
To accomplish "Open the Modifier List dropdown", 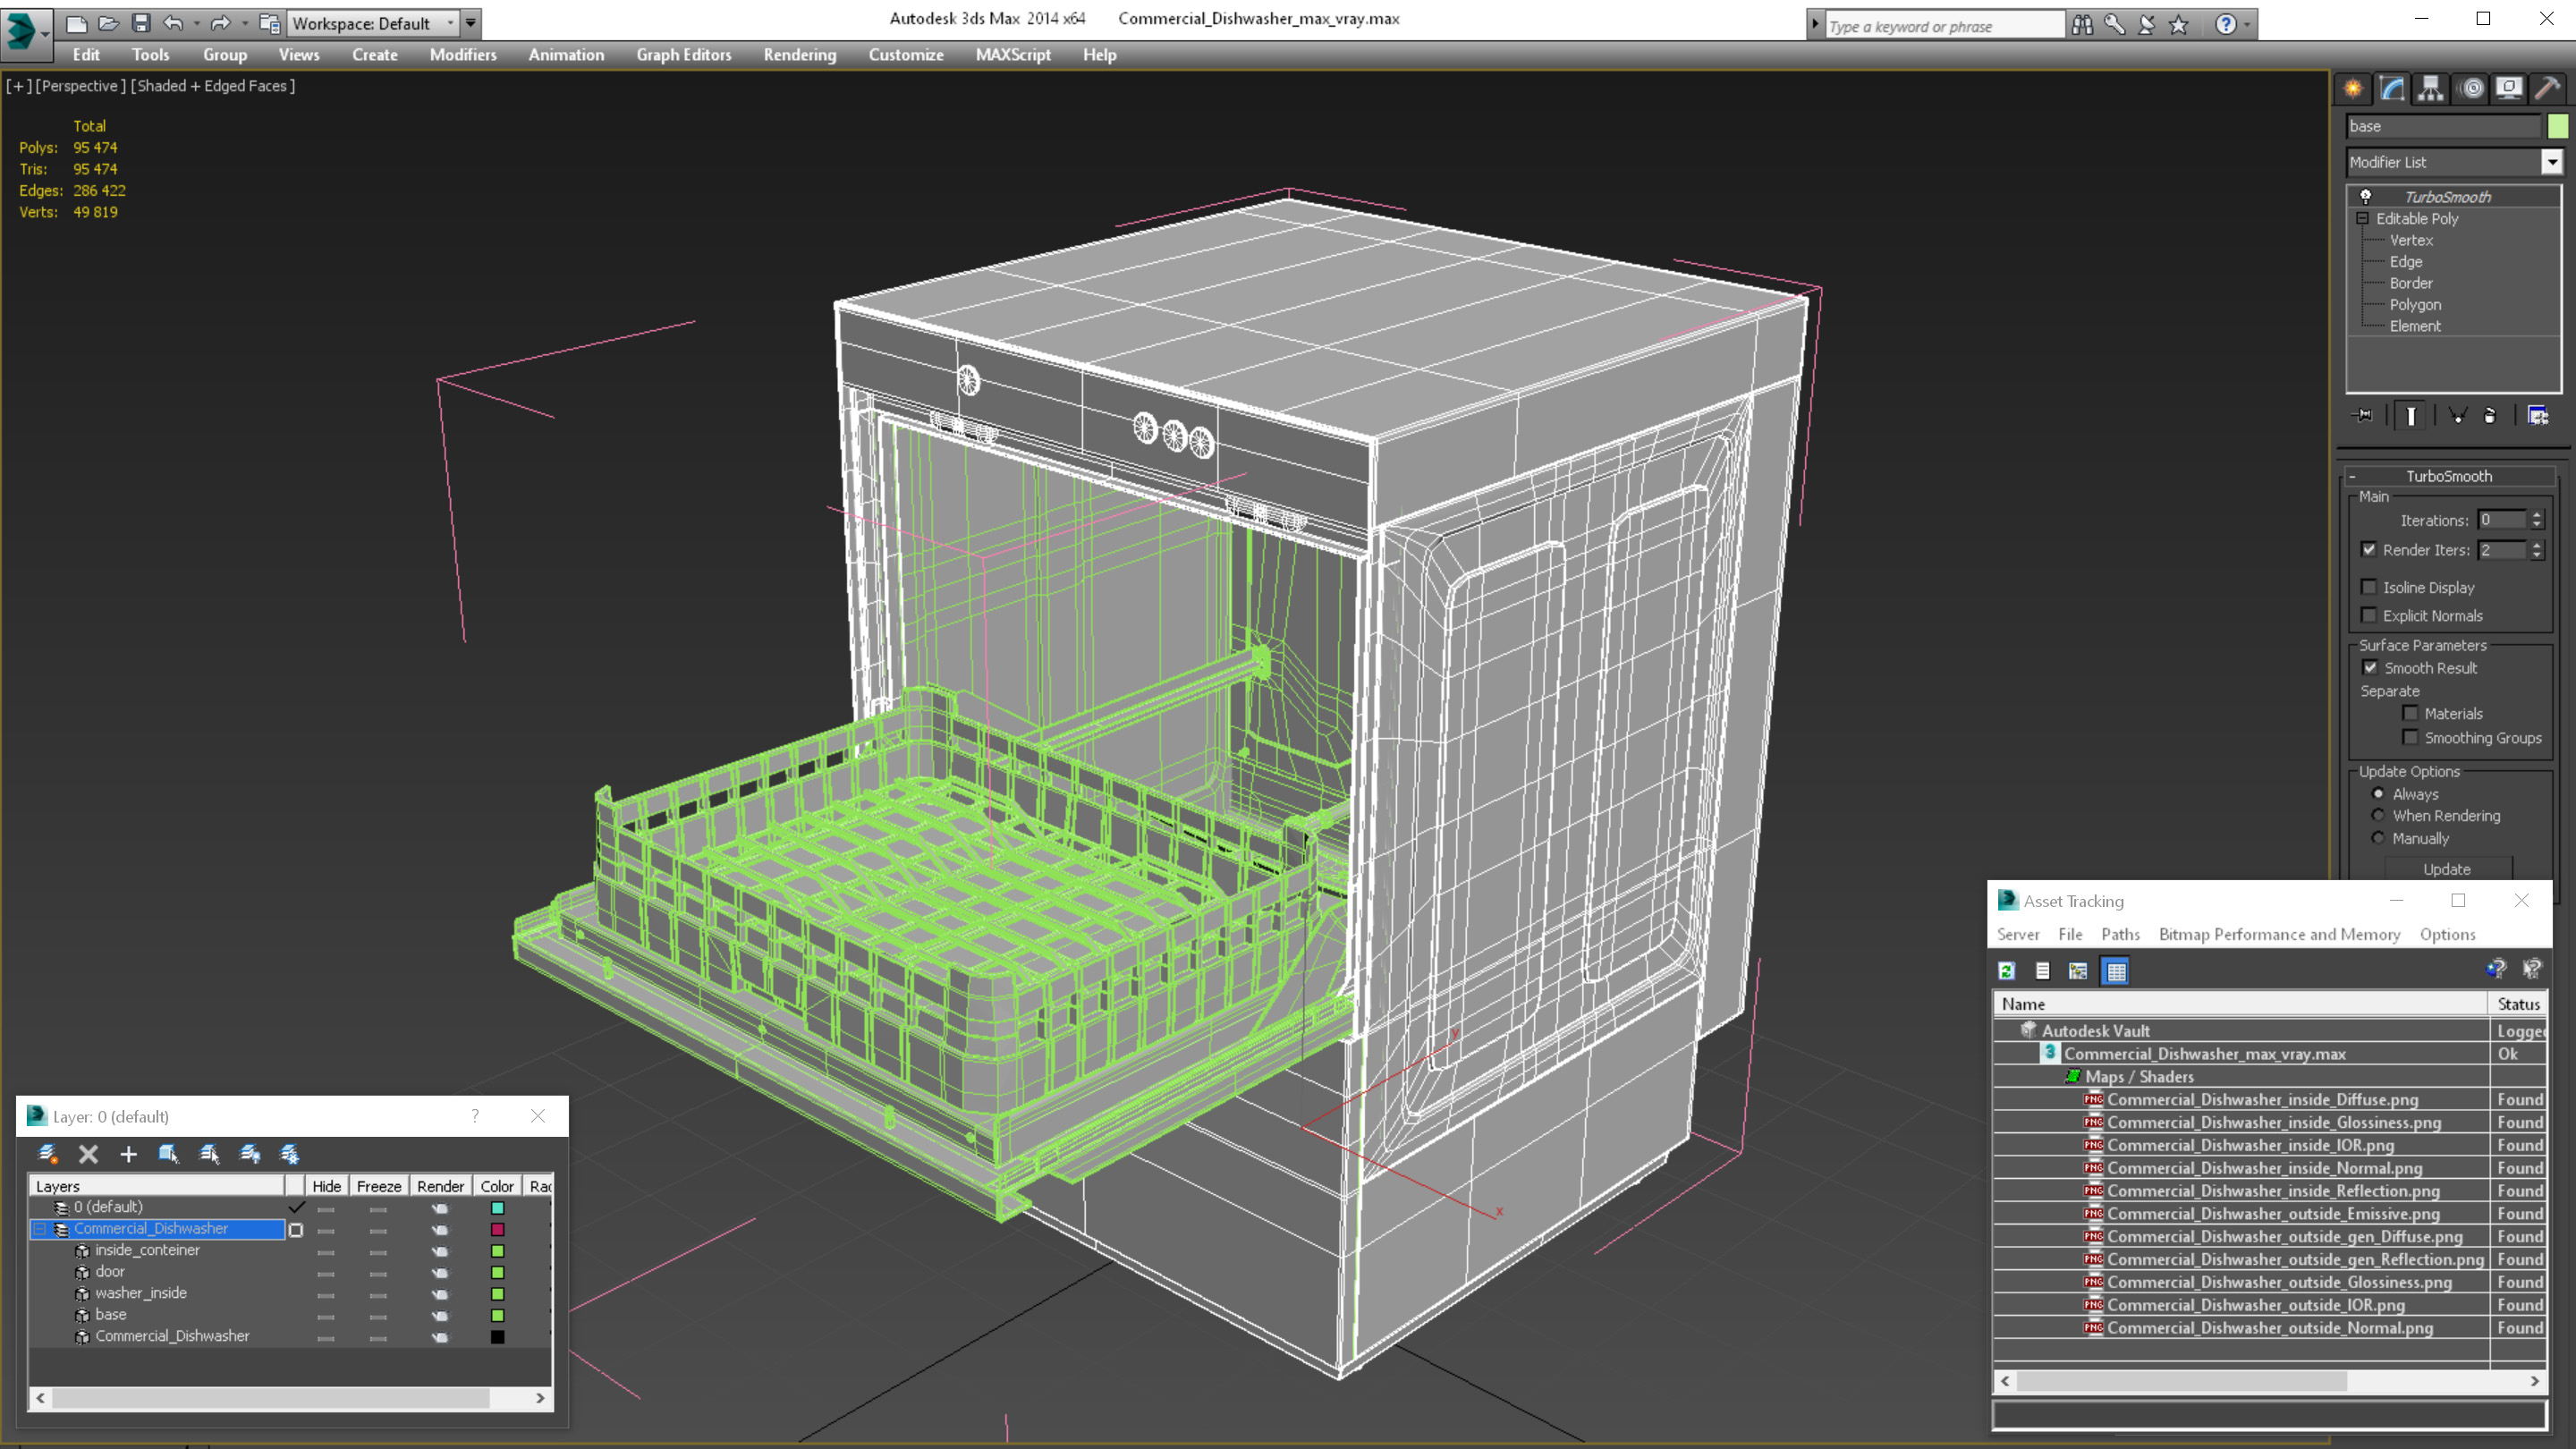I will click(2552, 162).
